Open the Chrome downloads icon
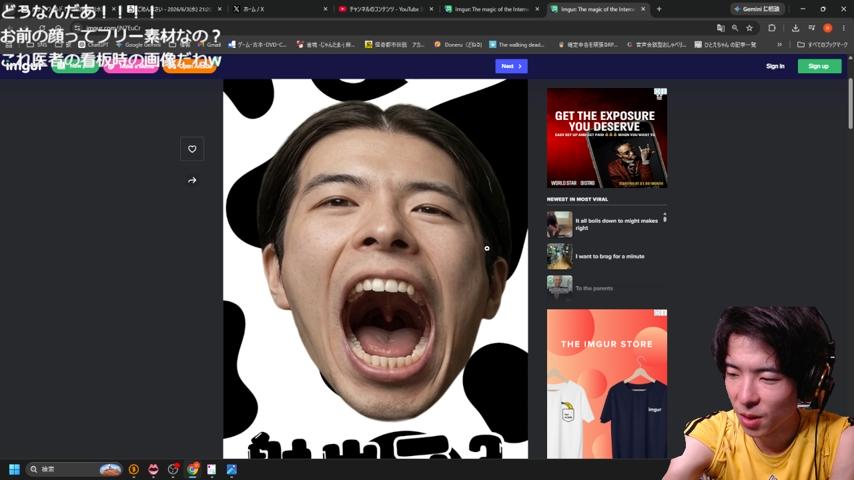This screenshot has height=480, width=854. click(795, 28)
